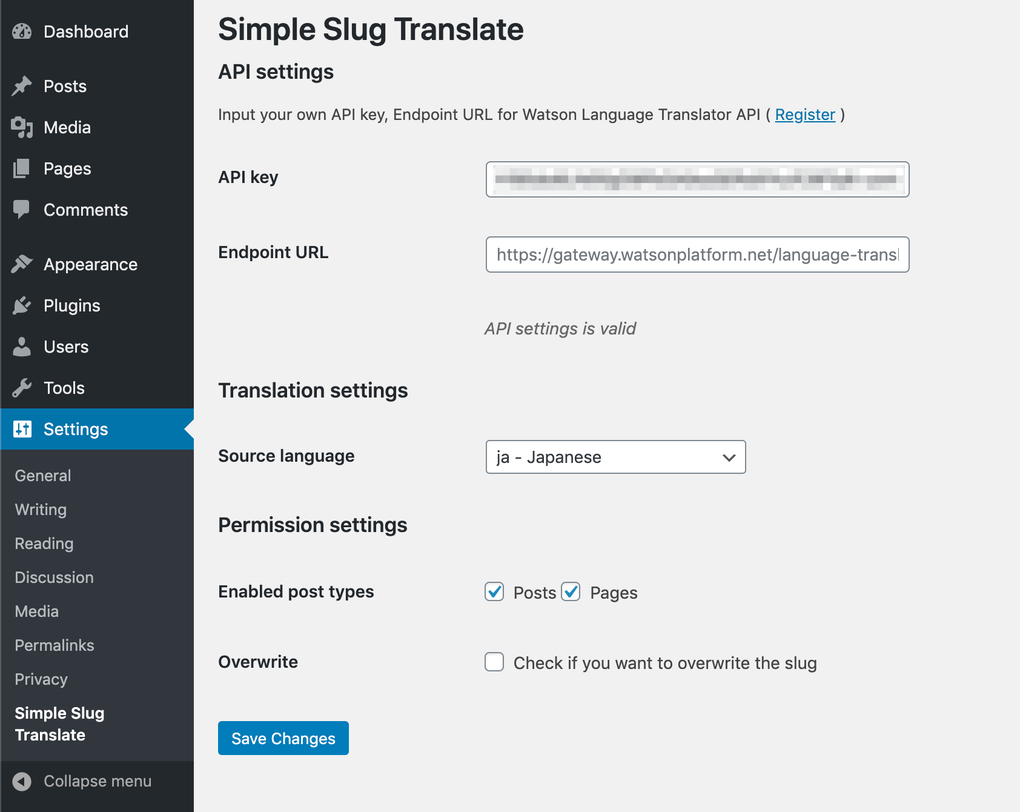This screenshot has height=812, width=1020.
Task: Enable the Overwrite slug checkbox
Action: pos(494,662)
